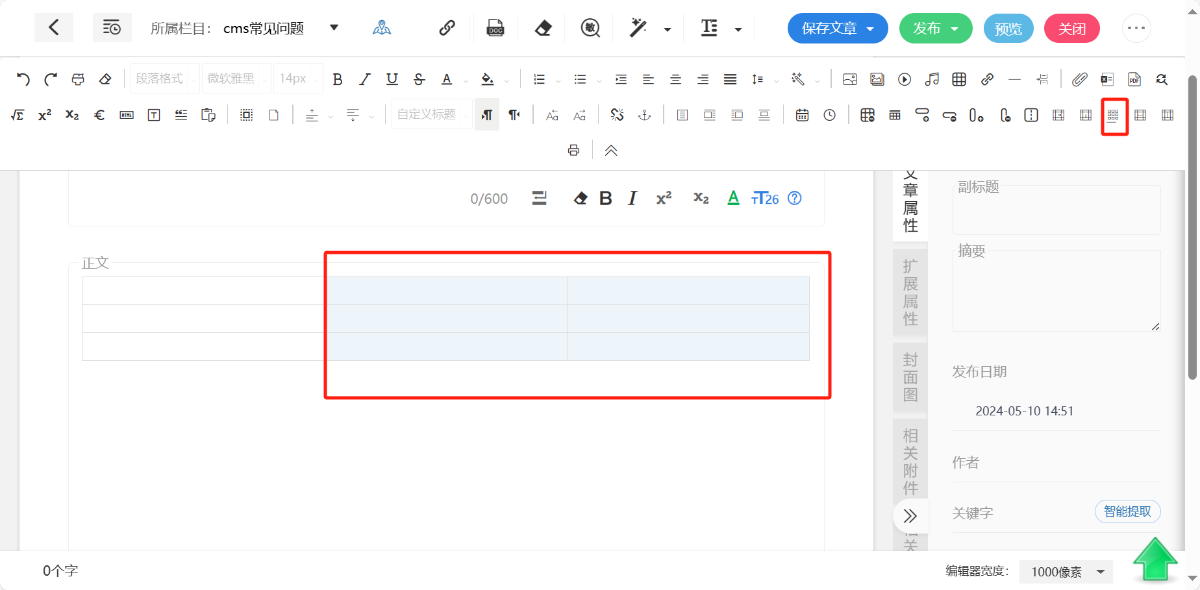This screenshot has height=590, width=1200.
Task: Click the 摘要 summary text area
Action: (1056, 290)
